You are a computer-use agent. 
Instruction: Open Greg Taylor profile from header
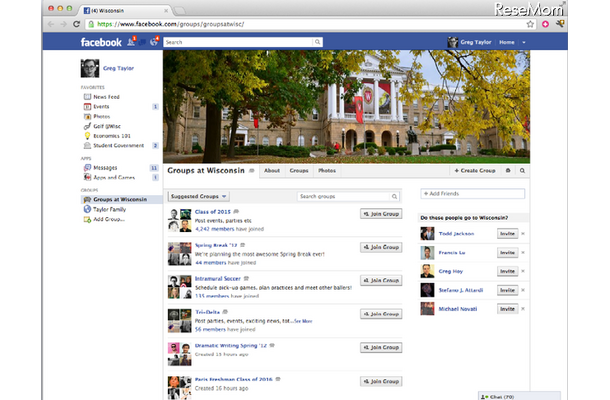470,42
